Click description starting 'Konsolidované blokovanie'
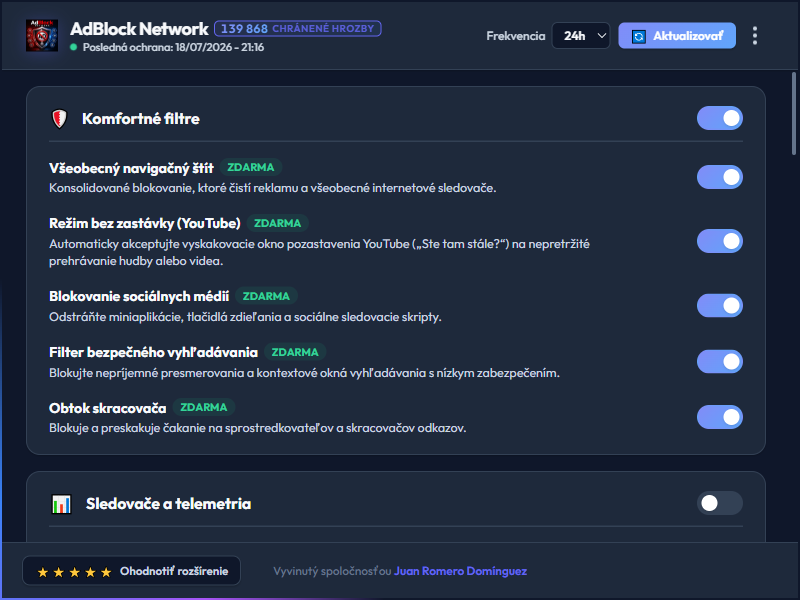The image size is (800, 600). 272,188
